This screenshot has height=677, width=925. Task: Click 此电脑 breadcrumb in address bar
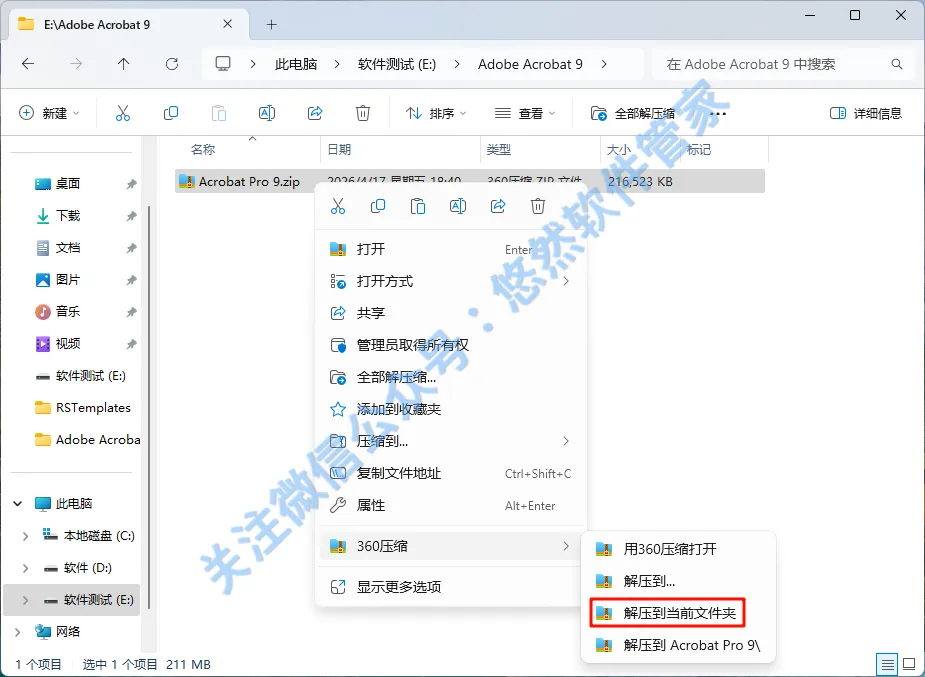tap(296, 64)
